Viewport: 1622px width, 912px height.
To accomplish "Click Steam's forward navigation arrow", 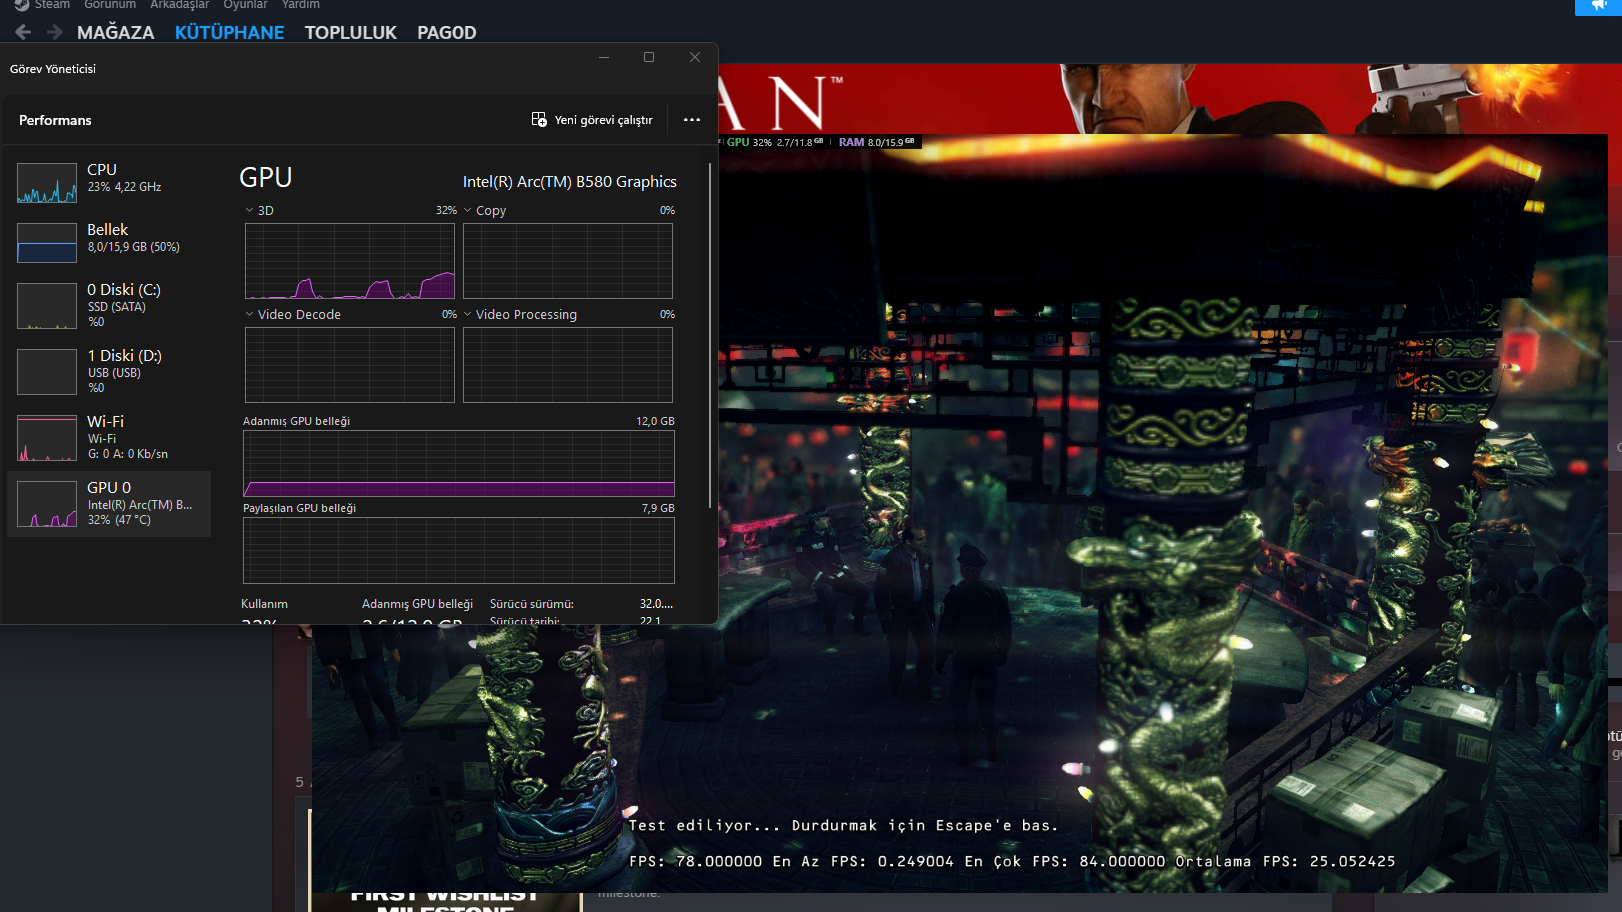I will 55,32.
